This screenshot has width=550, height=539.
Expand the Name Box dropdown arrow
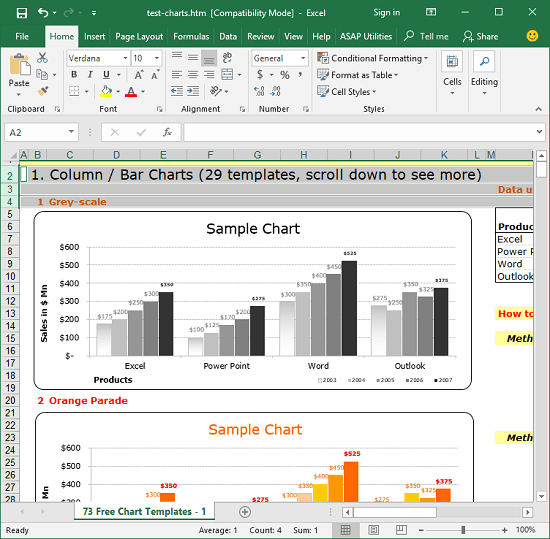point(71,132)
